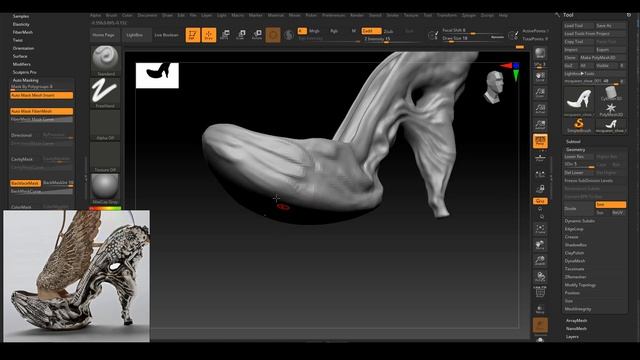Open the Brush menu
This screenshot has height=360, width=640.
tap(111, 16)
